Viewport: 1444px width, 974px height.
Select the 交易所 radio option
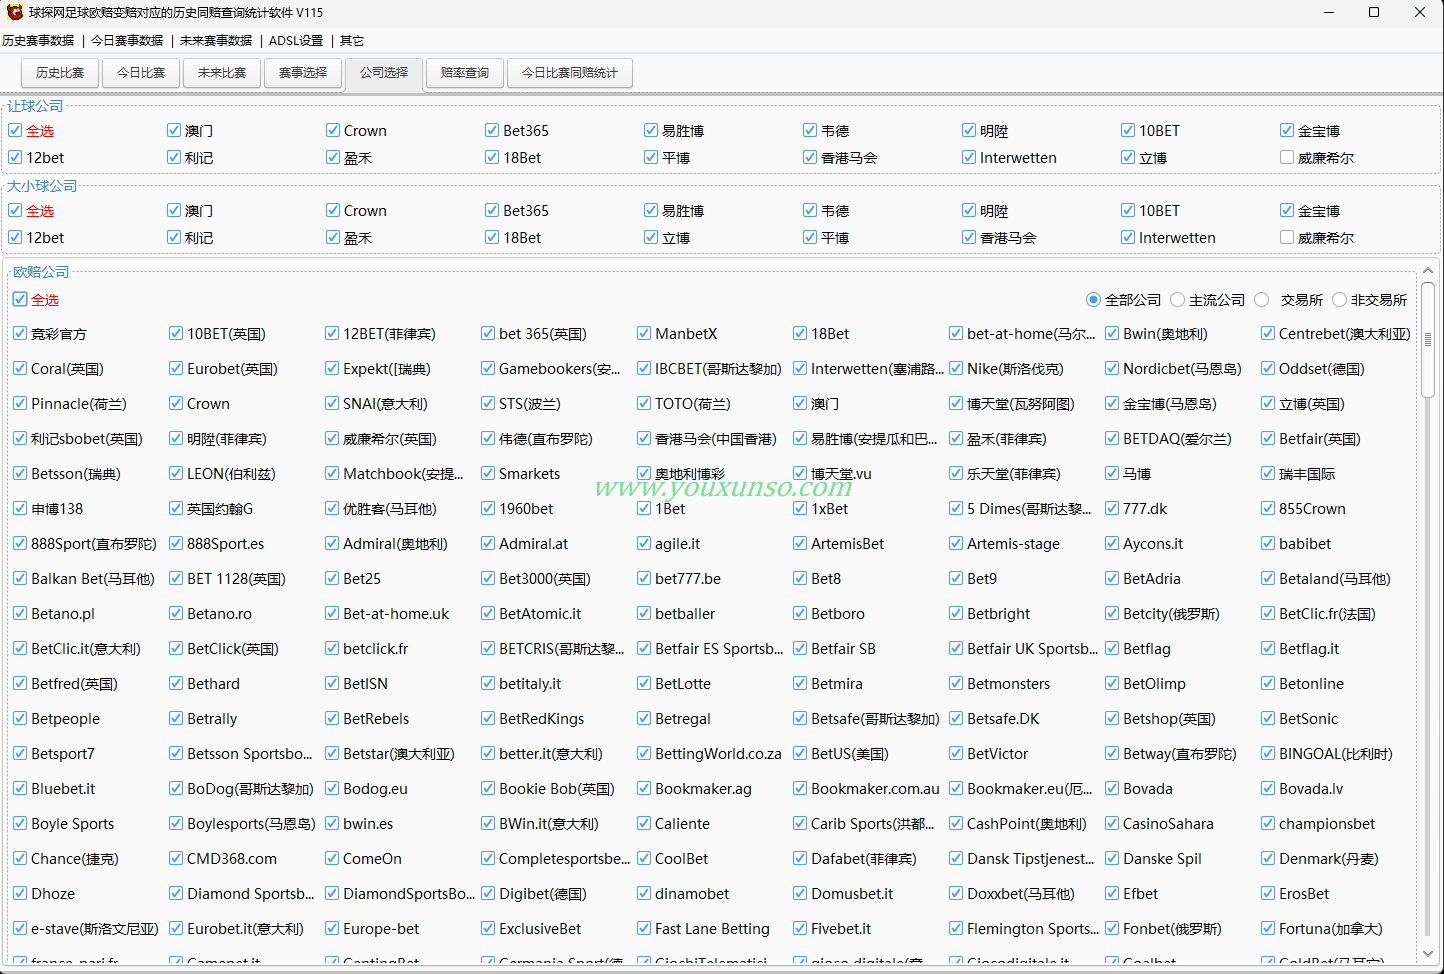tap(1262, 299)
